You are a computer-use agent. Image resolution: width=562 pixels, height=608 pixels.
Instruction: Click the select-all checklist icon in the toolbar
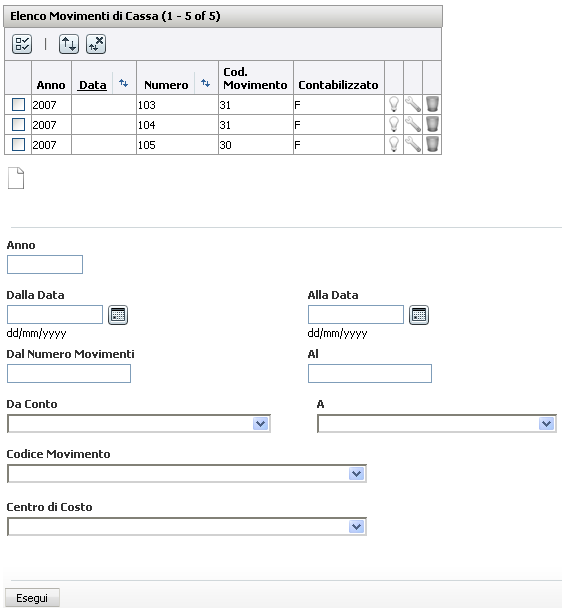22,44
